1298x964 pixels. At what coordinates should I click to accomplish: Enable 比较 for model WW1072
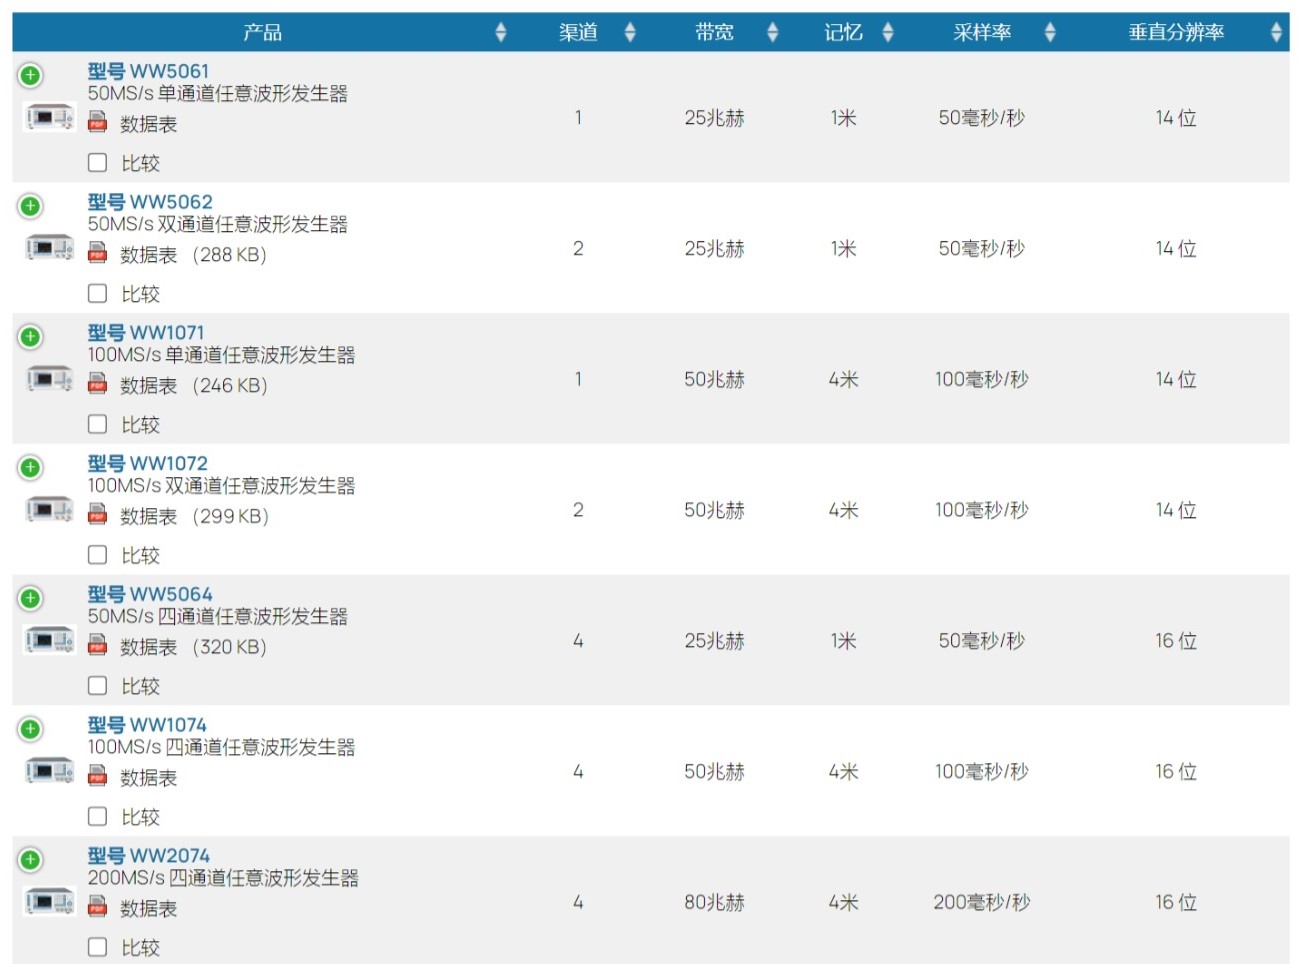tap(97, 554)
